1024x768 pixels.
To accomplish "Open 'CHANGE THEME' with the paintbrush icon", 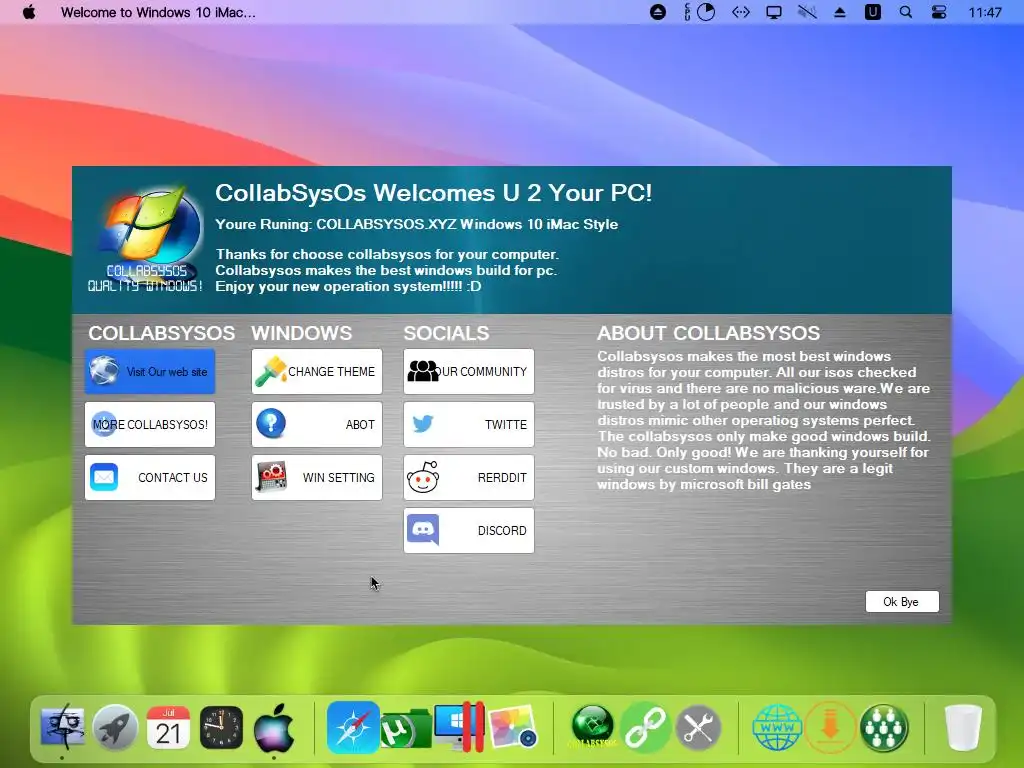I will pyautogui.click(x=317, y=372).
